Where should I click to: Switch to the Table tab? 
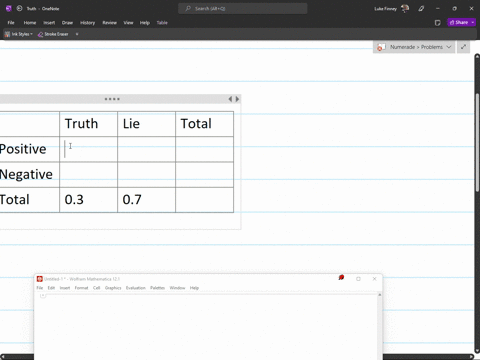pyautogui.click(x=162, y=23)
